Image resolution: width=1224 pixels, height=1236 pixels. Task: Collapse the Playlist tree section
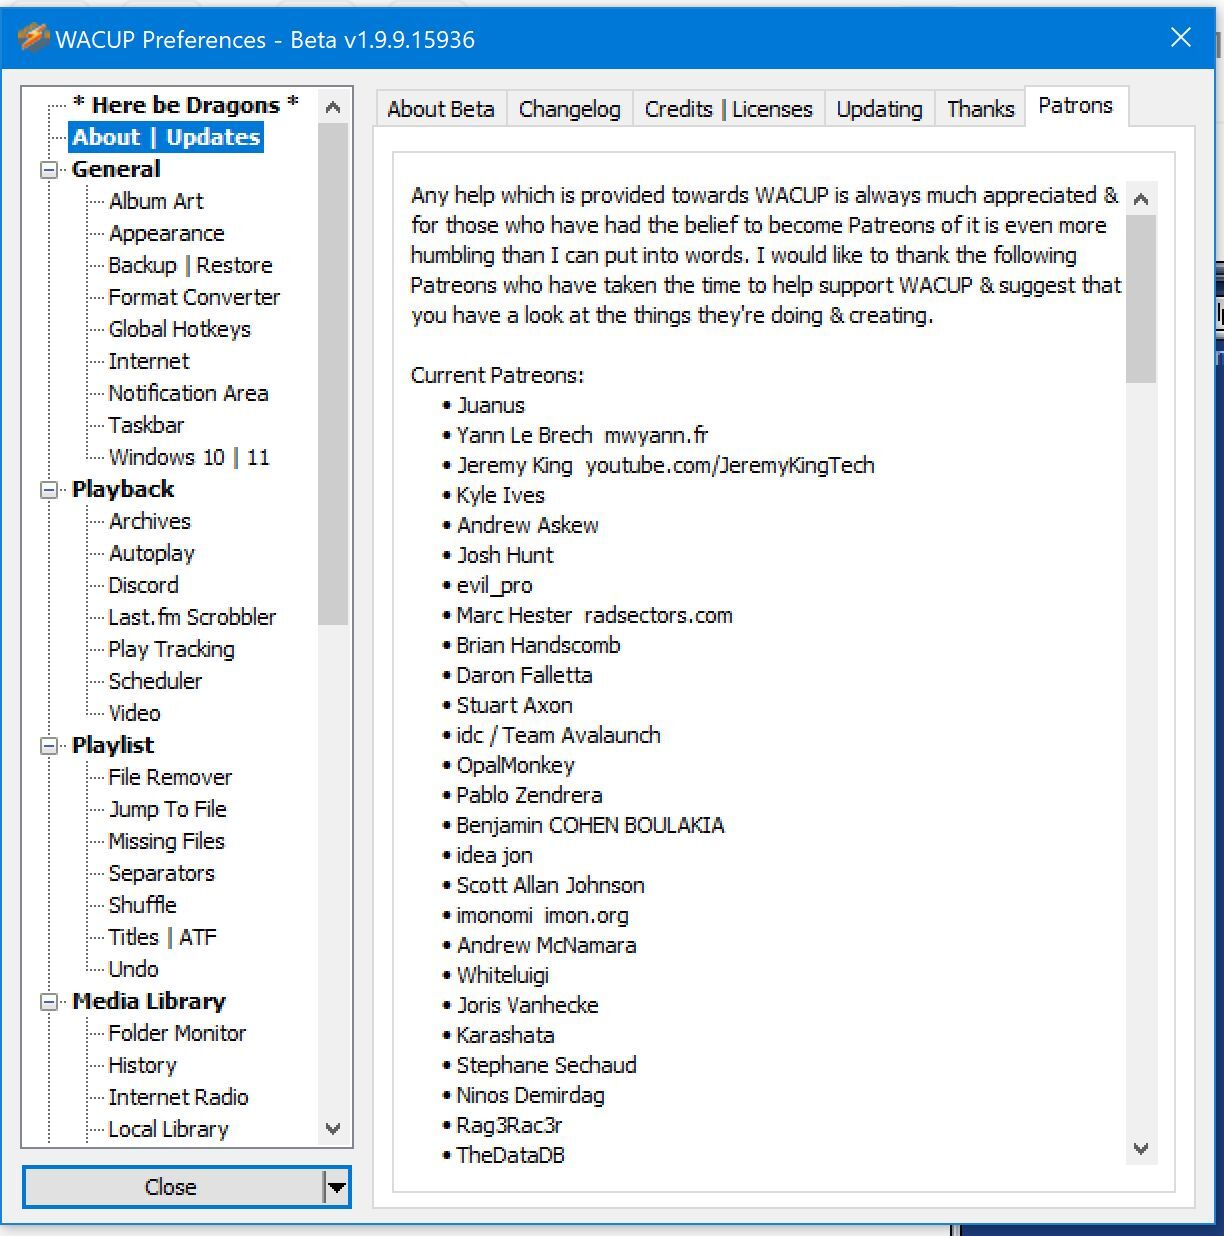tap(48, 746)
